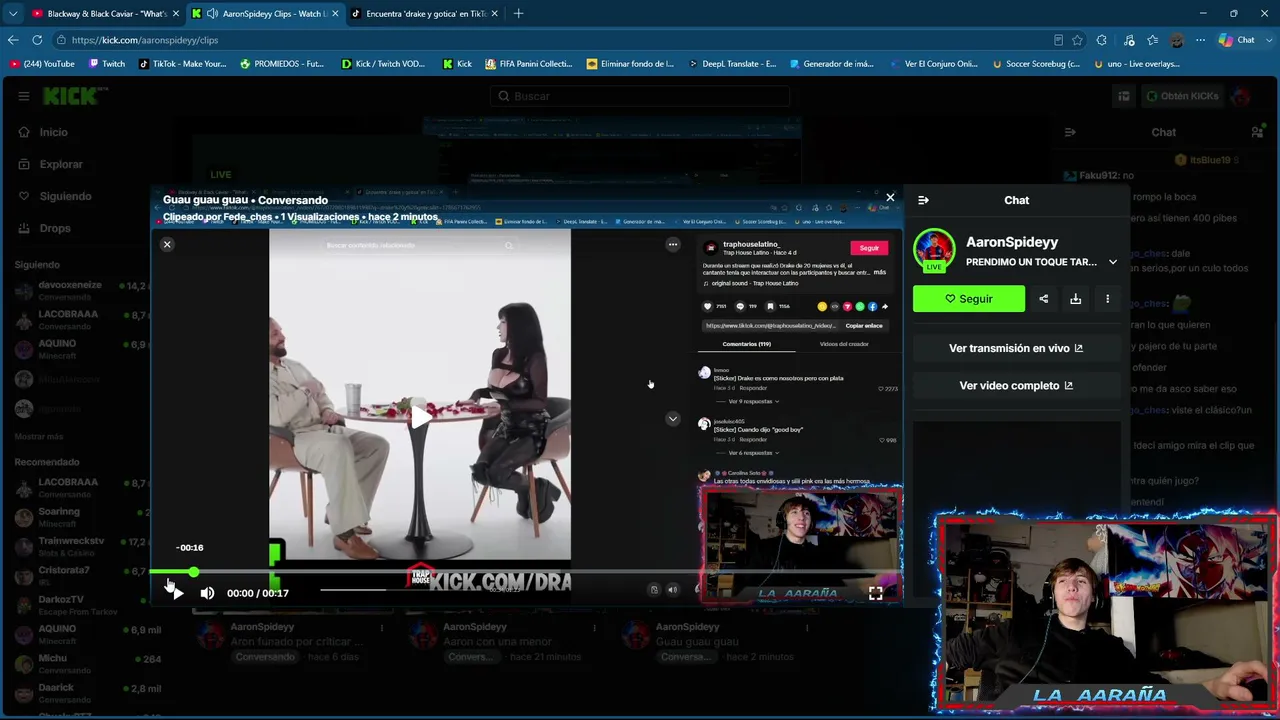
Task: Switch to the 'Encuentra drake y gotica' TikTok tab
Action: click(425, 14)
